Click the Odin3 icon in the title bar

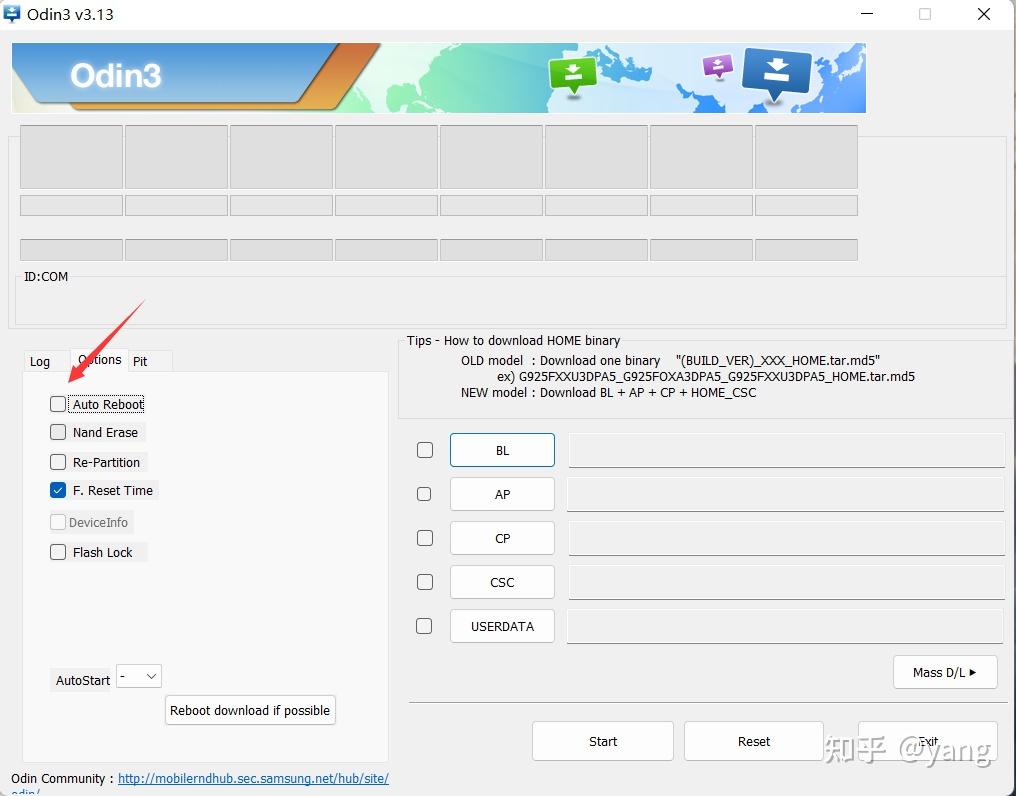point(14,14)
